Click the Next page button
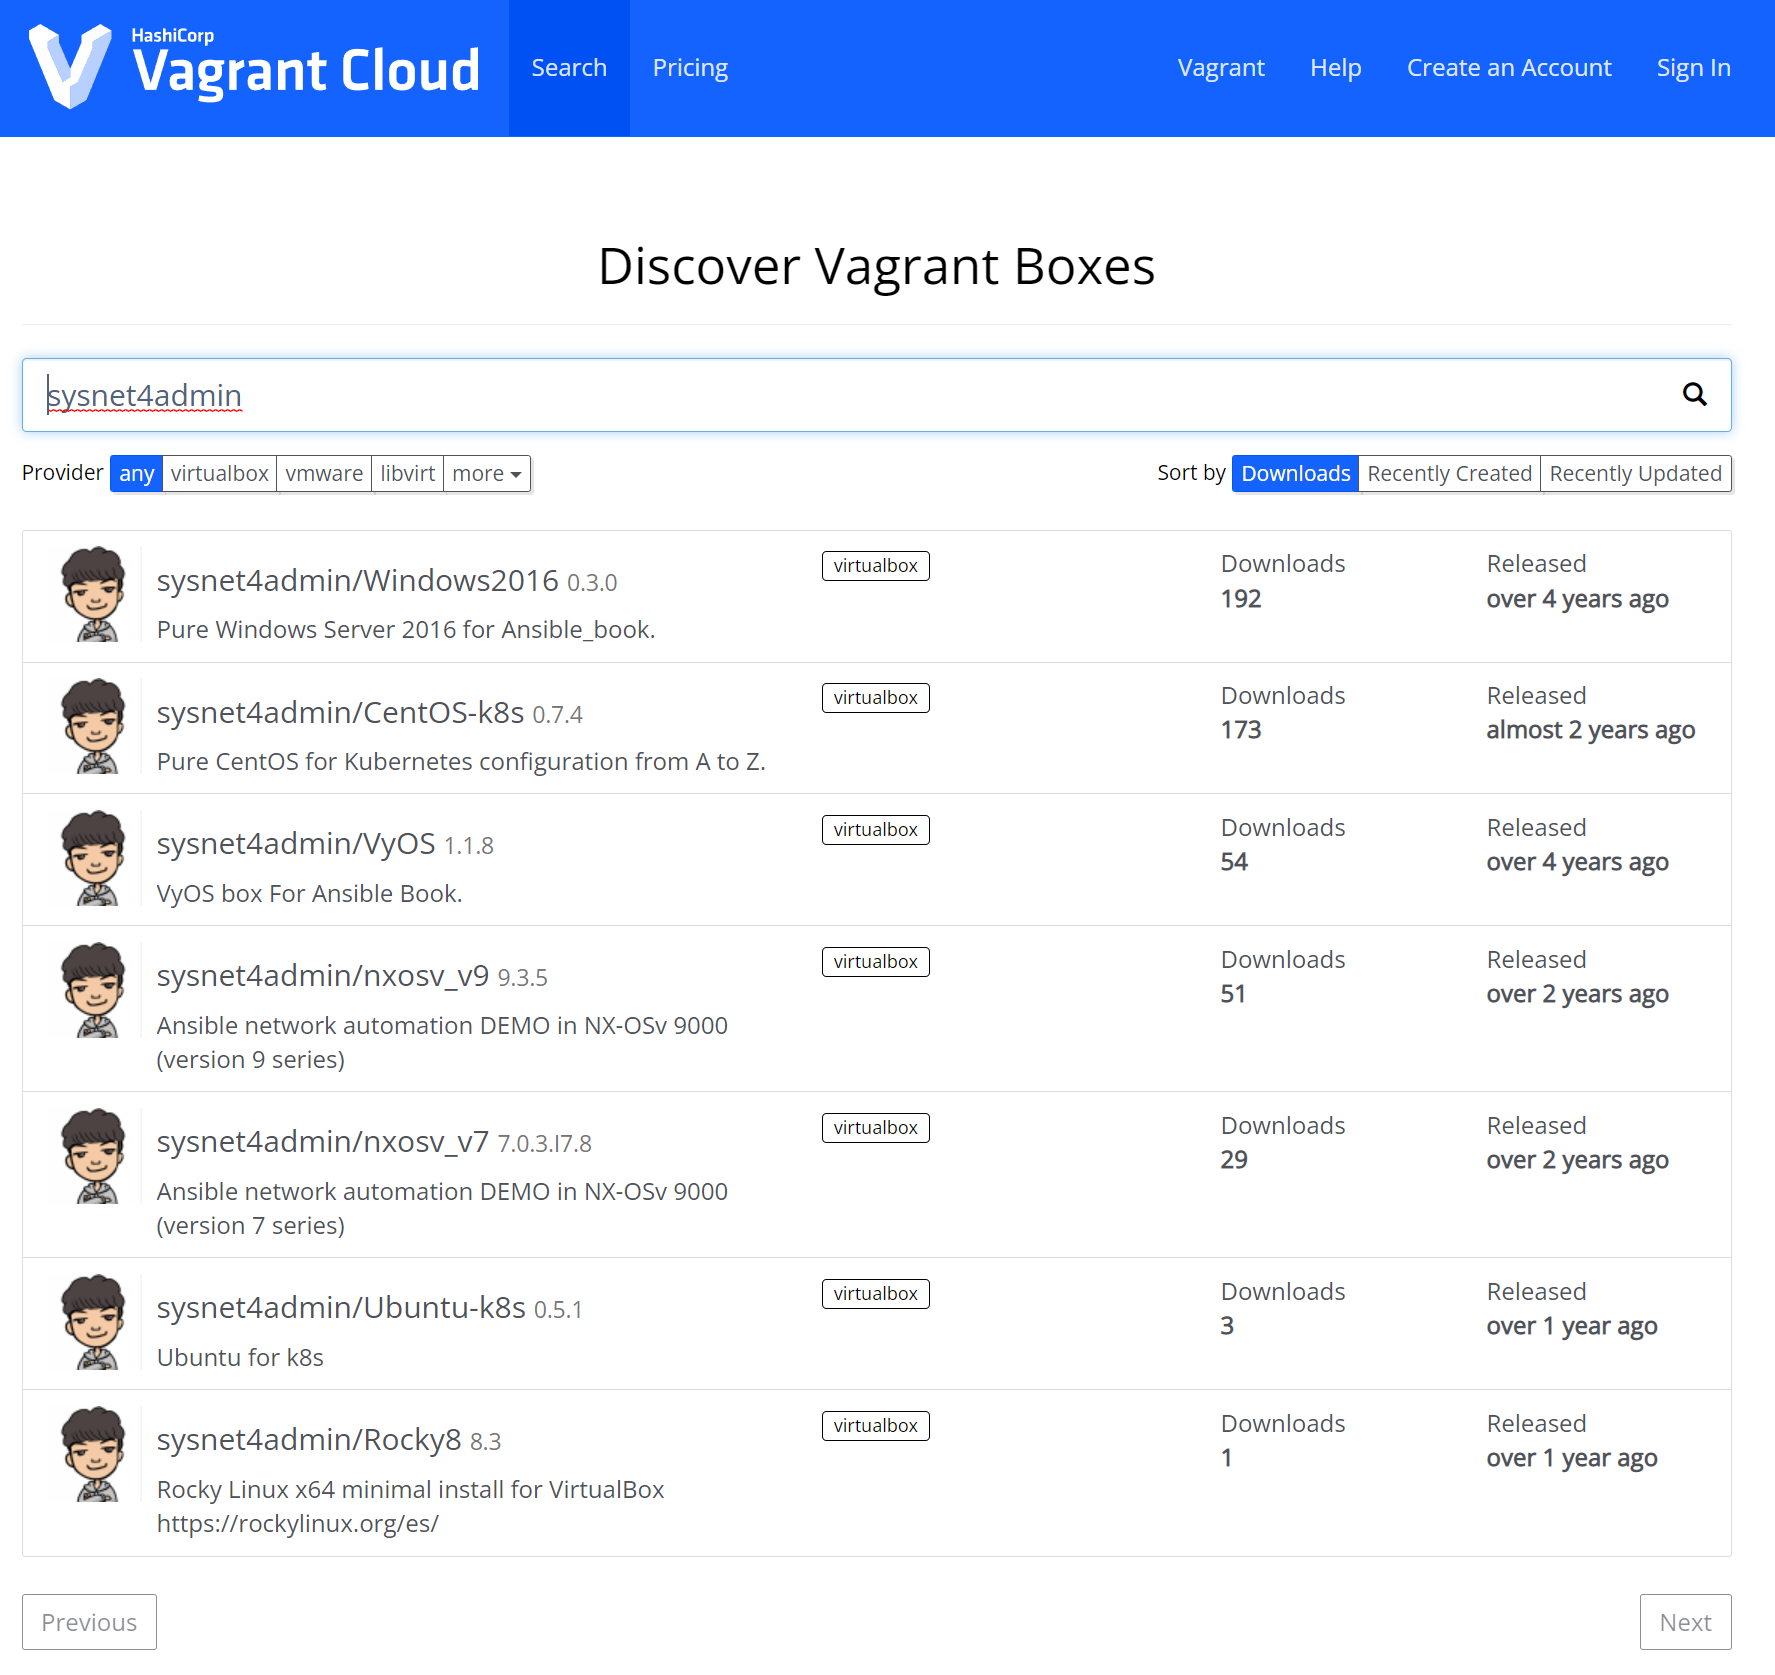This screenshot has width=1775, height=1675. pos(1685,1622)
